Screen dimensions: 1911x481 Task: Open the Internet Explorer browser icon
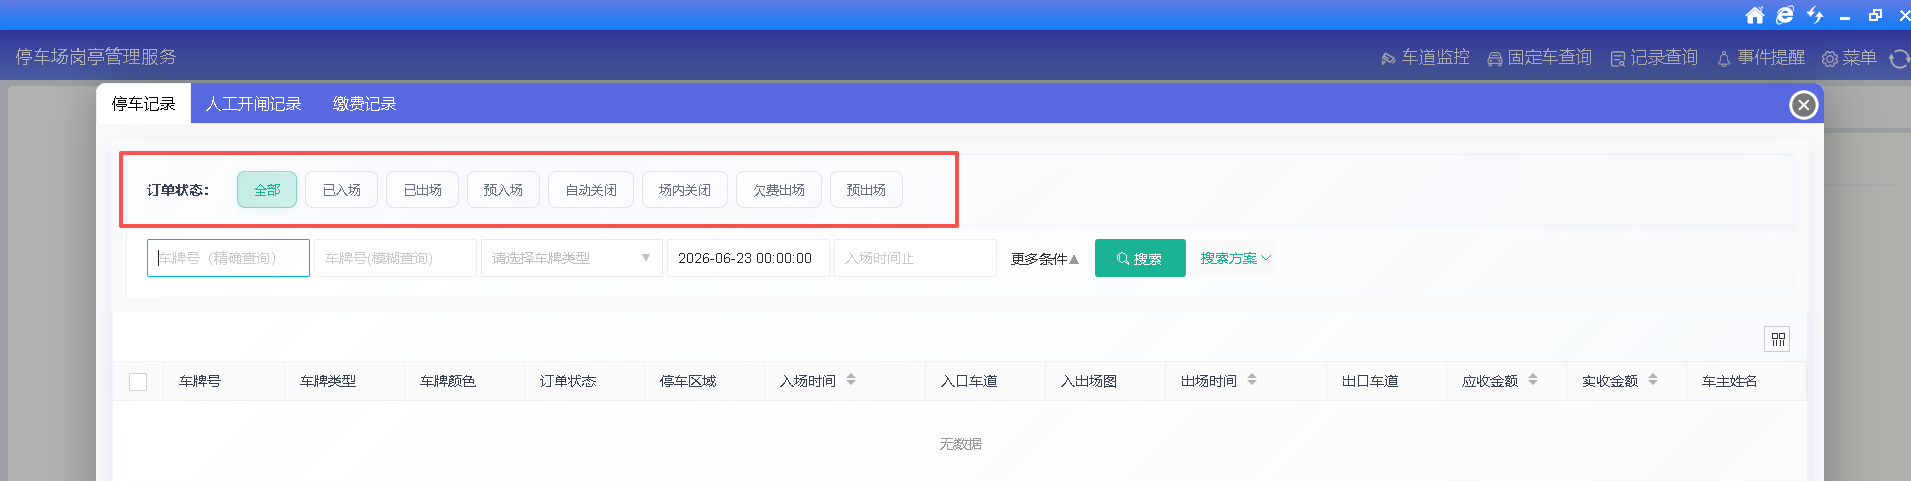(1785, 15)
